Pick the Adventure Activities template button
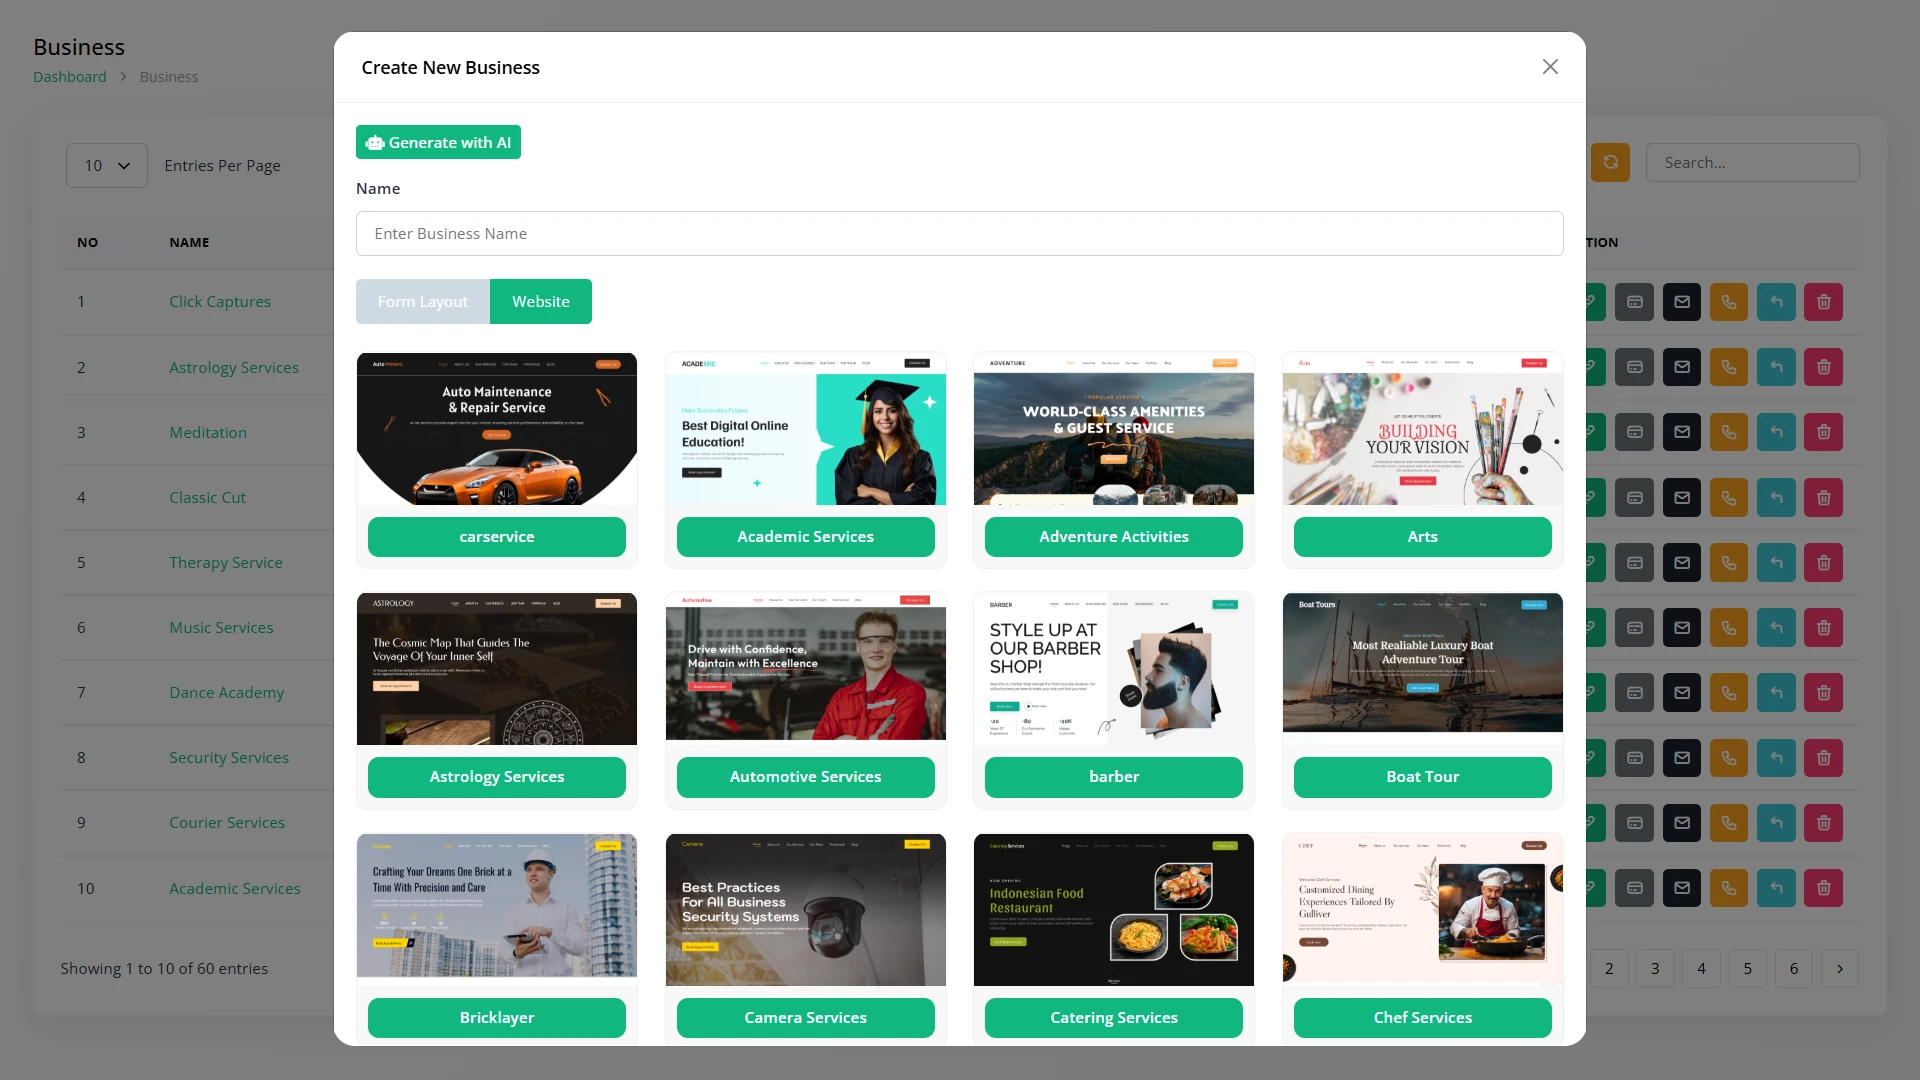Image resolution: width=1920 pixels, height=1080 pixels. pos(1114,537)
